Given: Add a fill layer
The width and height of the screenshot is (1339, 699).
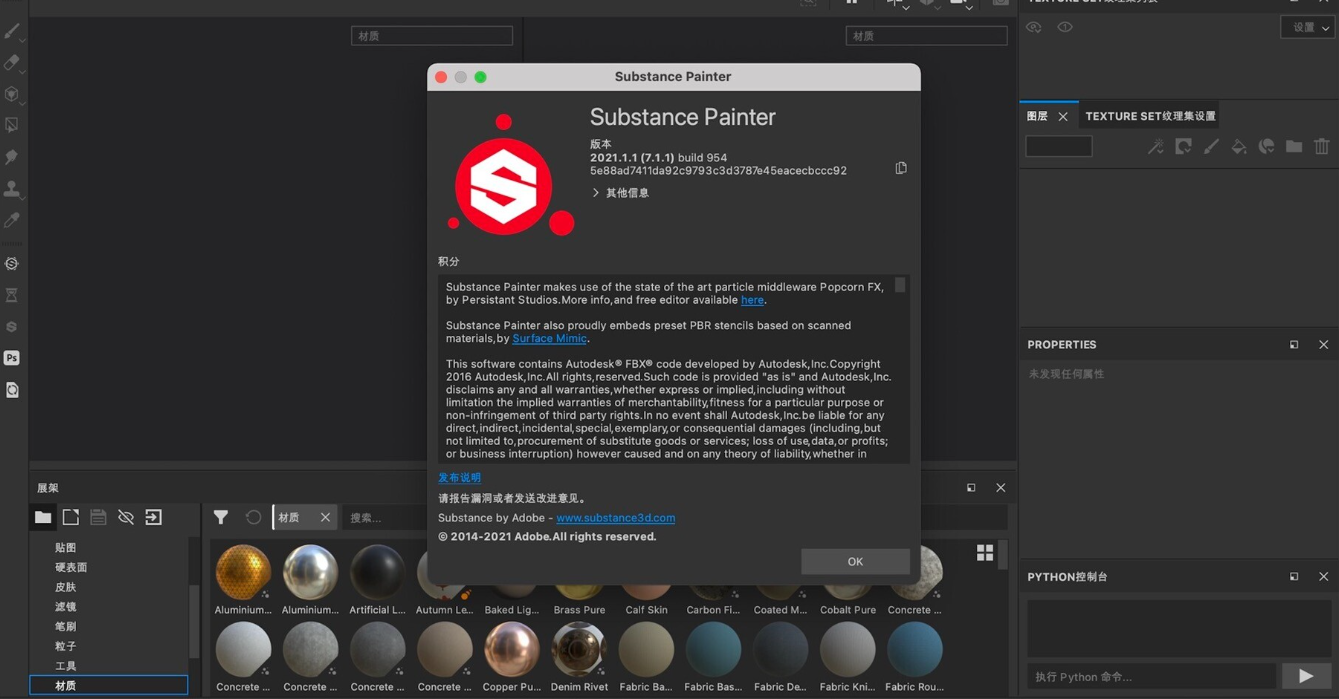Looking at the screenshot, I should pos(1239,147).
